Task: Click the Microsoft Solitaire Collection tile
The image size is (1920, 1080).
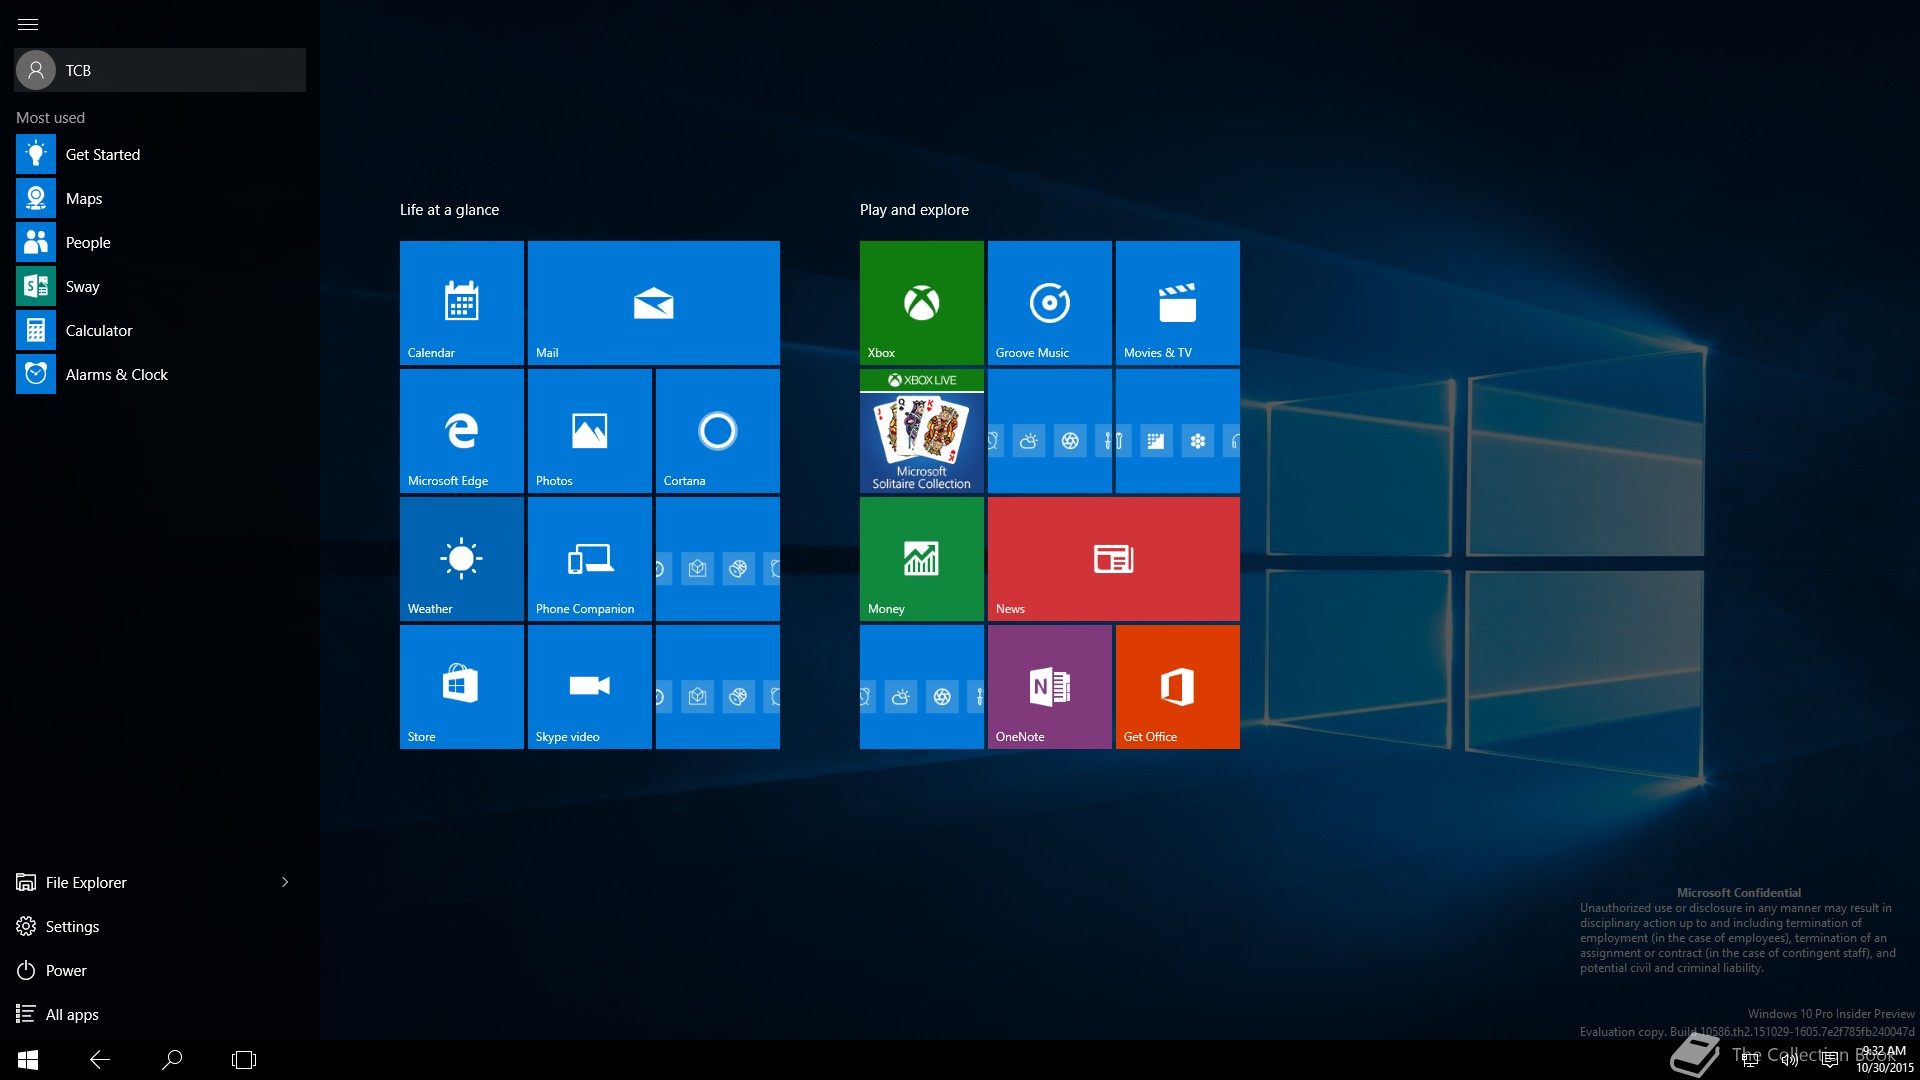Action: click(921, 430)
